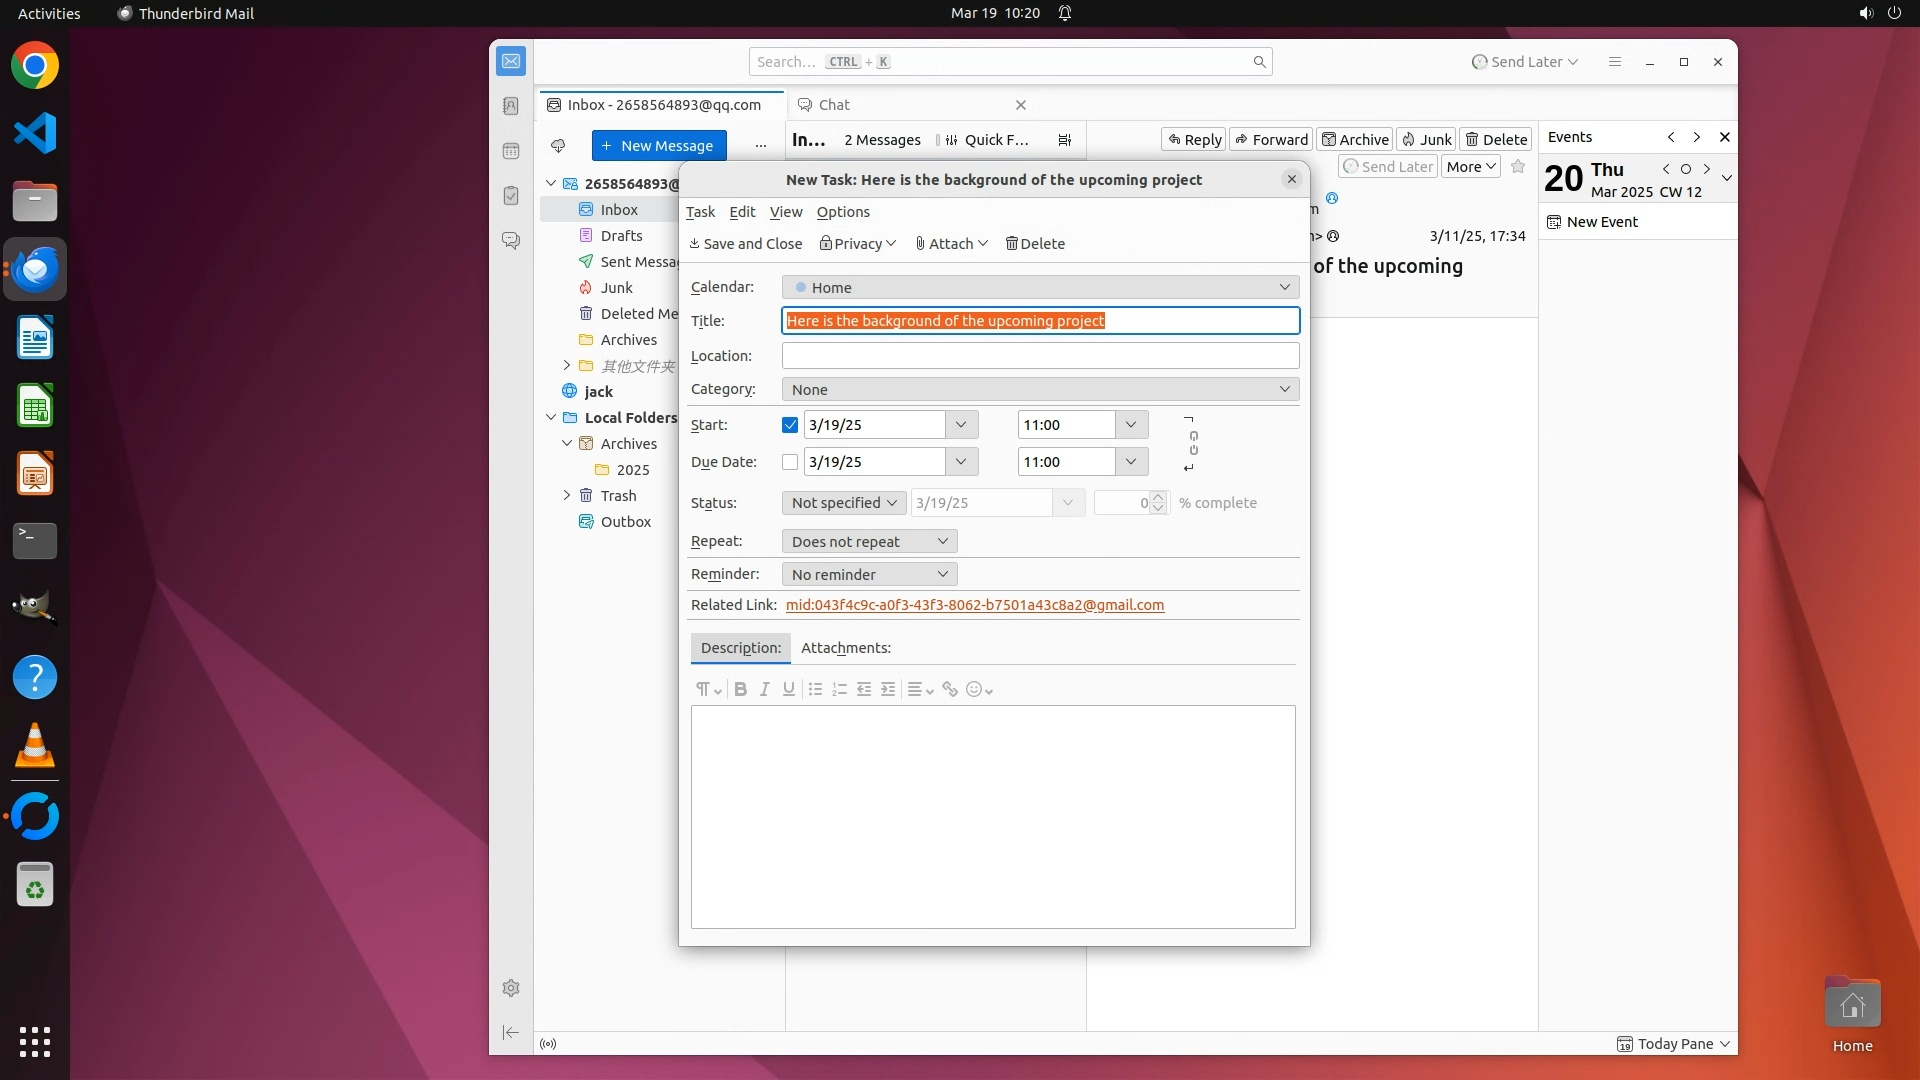The width and height of the screenshot is (1920, 1080).
Task: Open the Reminder dropdown
Action: [x=869, y=574]
